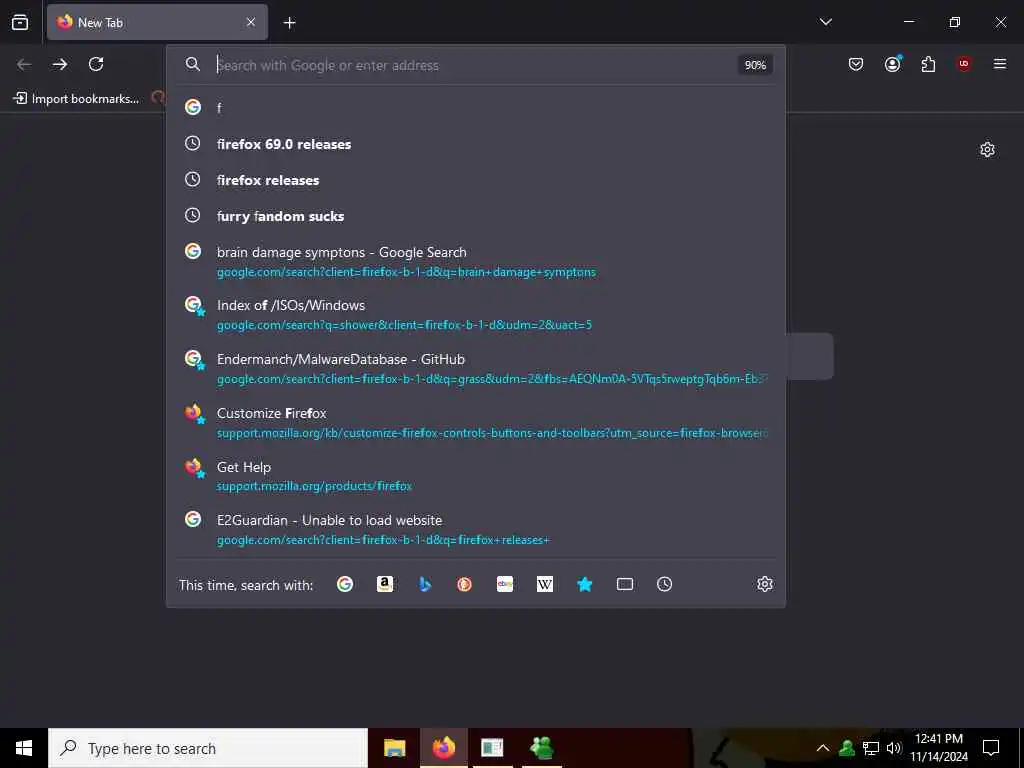Click the address bar search field
This screenshot has height=768, width=1024.
(x=475, y=65)
